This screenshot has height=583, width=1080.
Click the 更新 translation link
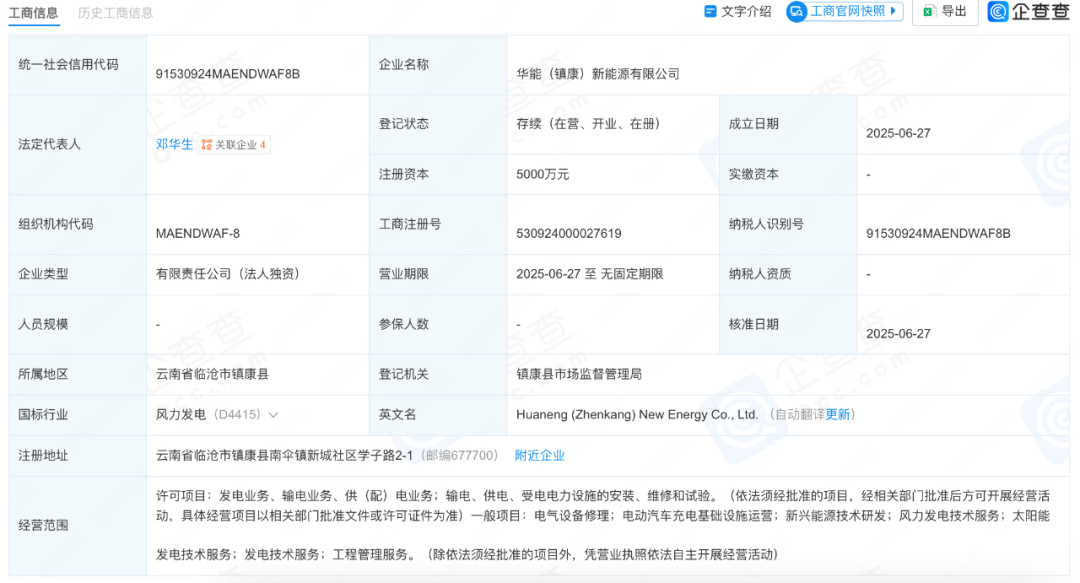click(838, 414)
